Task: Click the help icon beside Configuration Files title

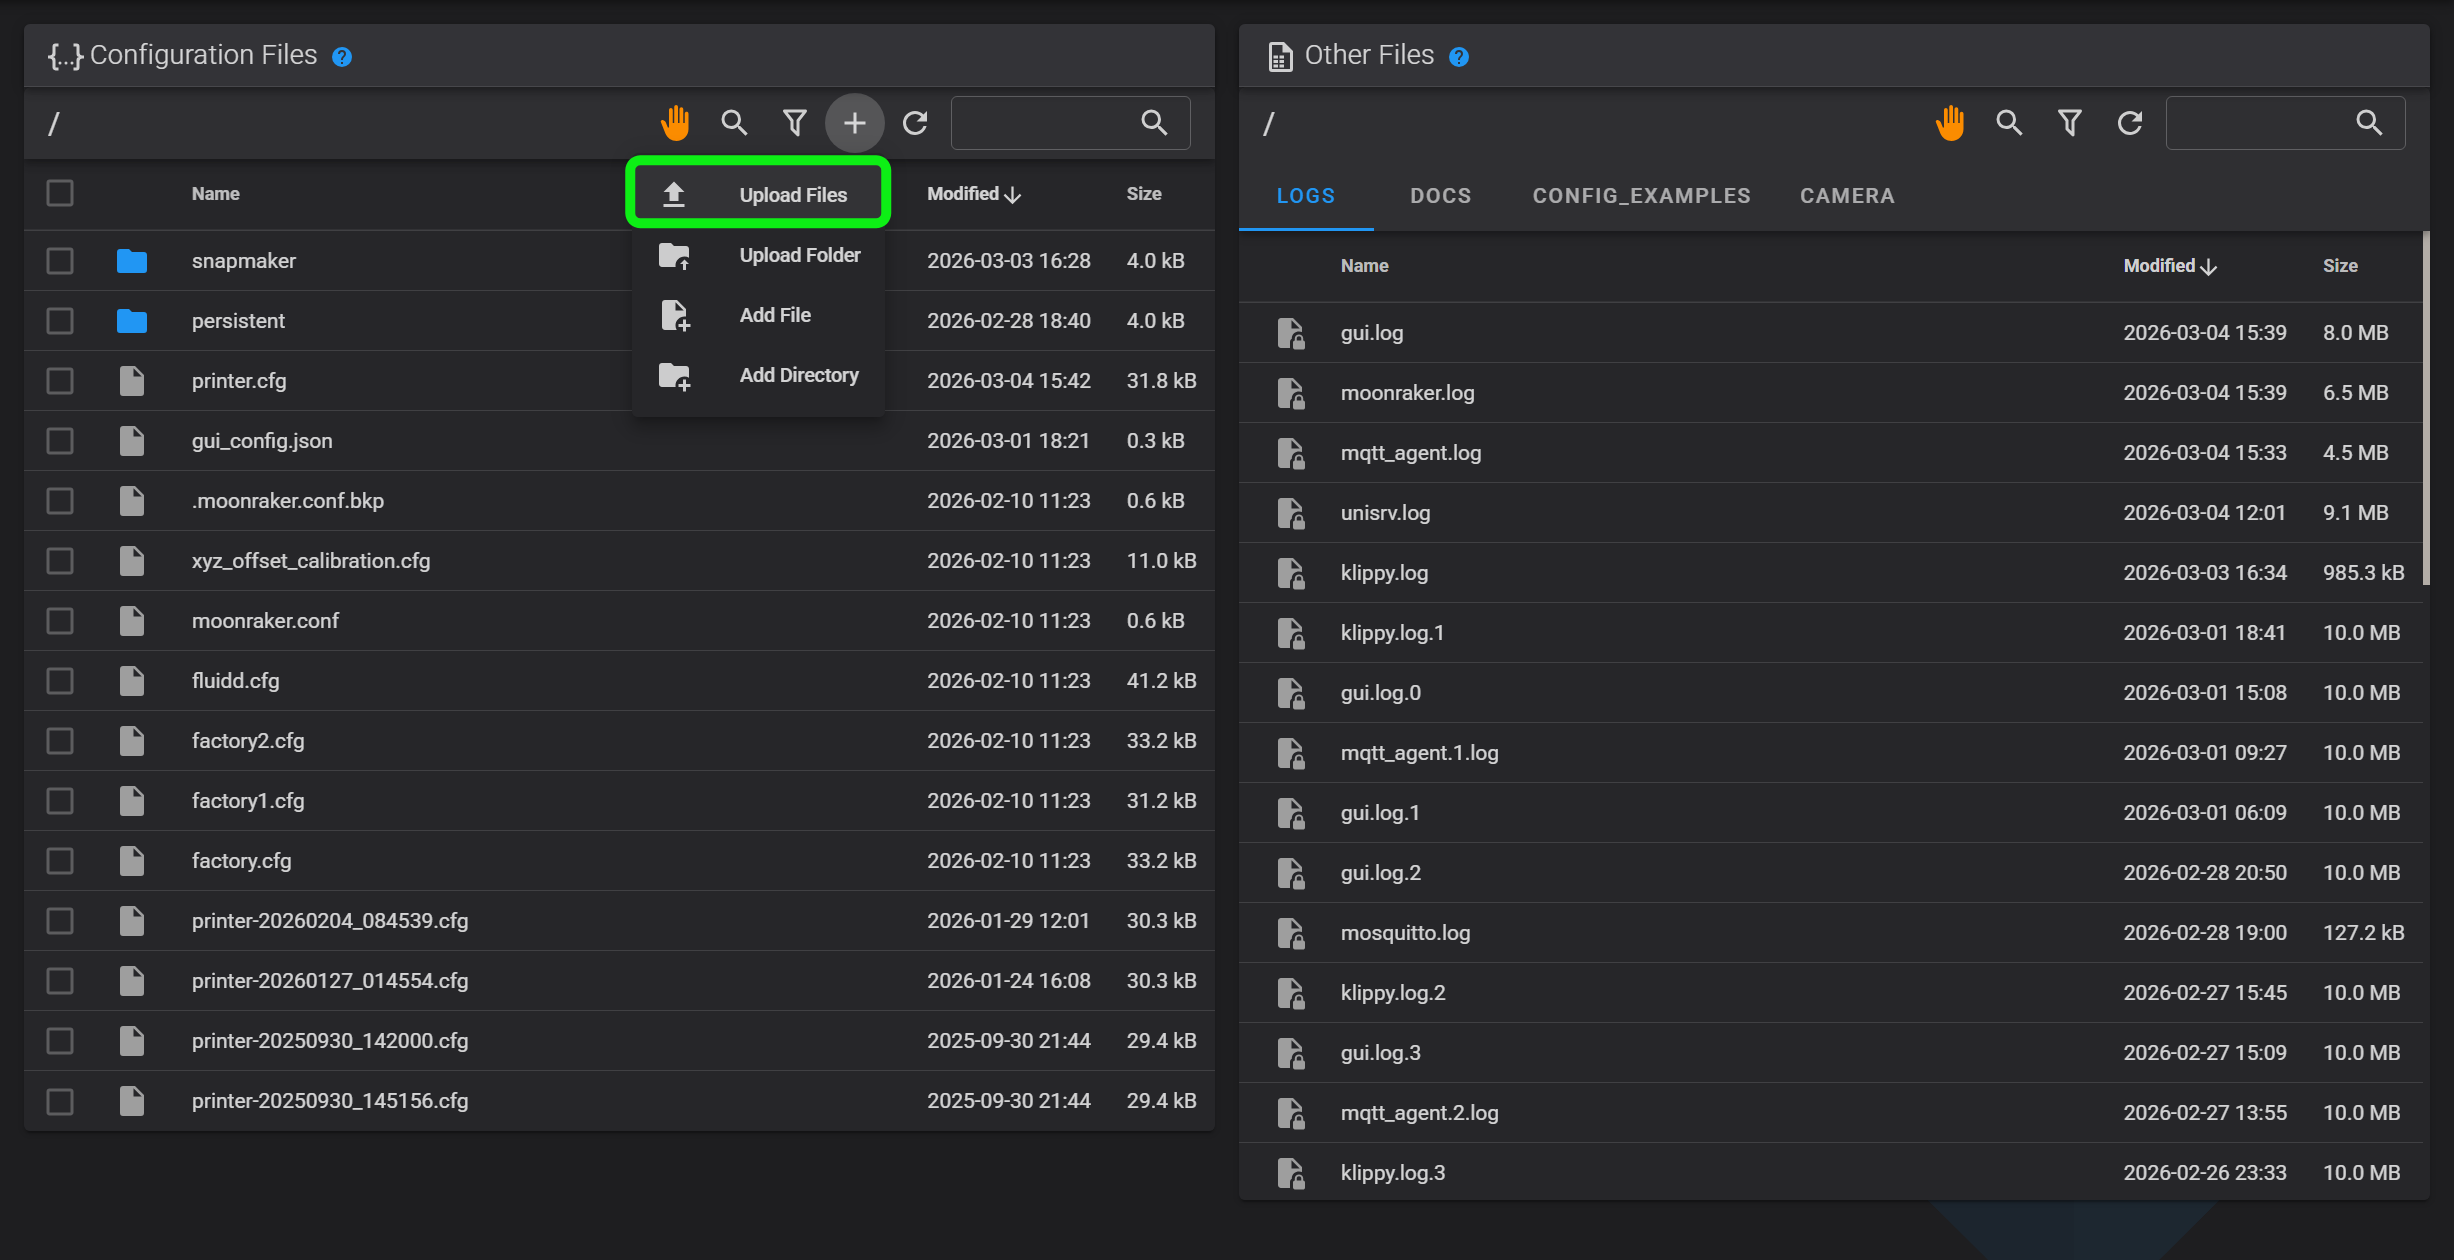Action: 342,57
